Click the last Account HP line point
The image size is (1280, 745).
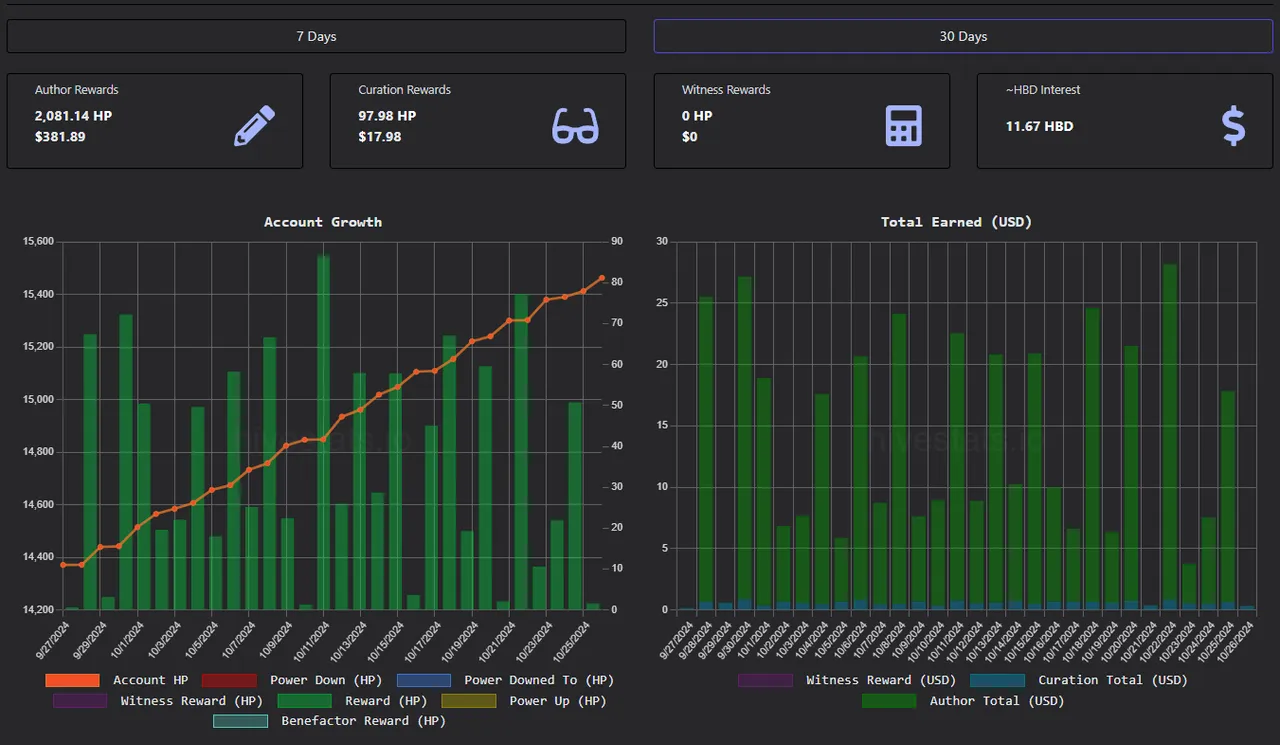[x=601, y=278]
